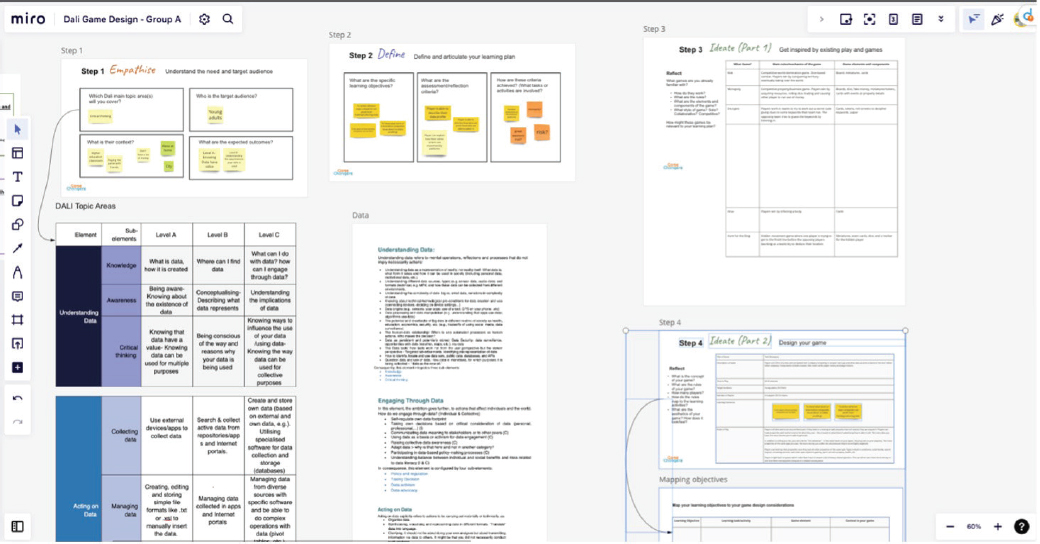The image size is (1040, 544).
Task: Expand collapsed top toolbar with chevron arrow
Action: tap(822, 19)
